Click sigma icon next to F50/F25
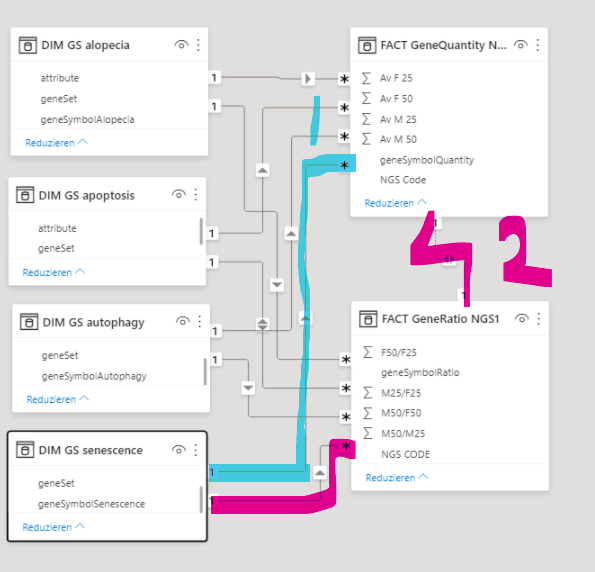The width and height of the screenshot is (595, 572). point(367,352)
